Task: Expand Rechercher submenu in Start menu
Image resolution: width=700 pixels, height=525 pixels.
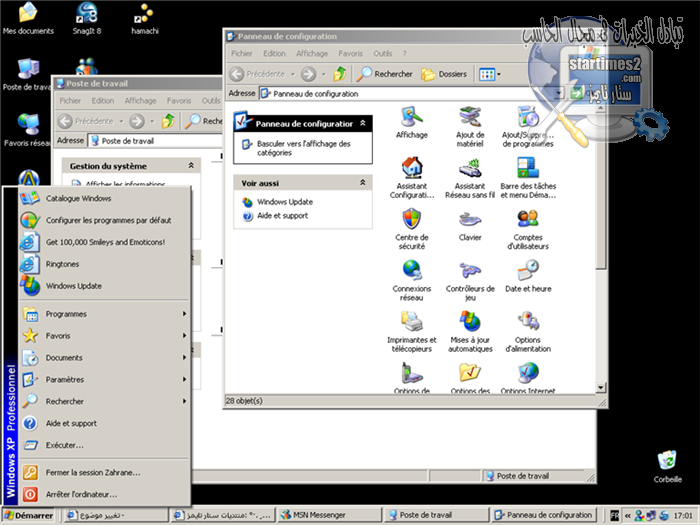Action: tap(104, 401)
